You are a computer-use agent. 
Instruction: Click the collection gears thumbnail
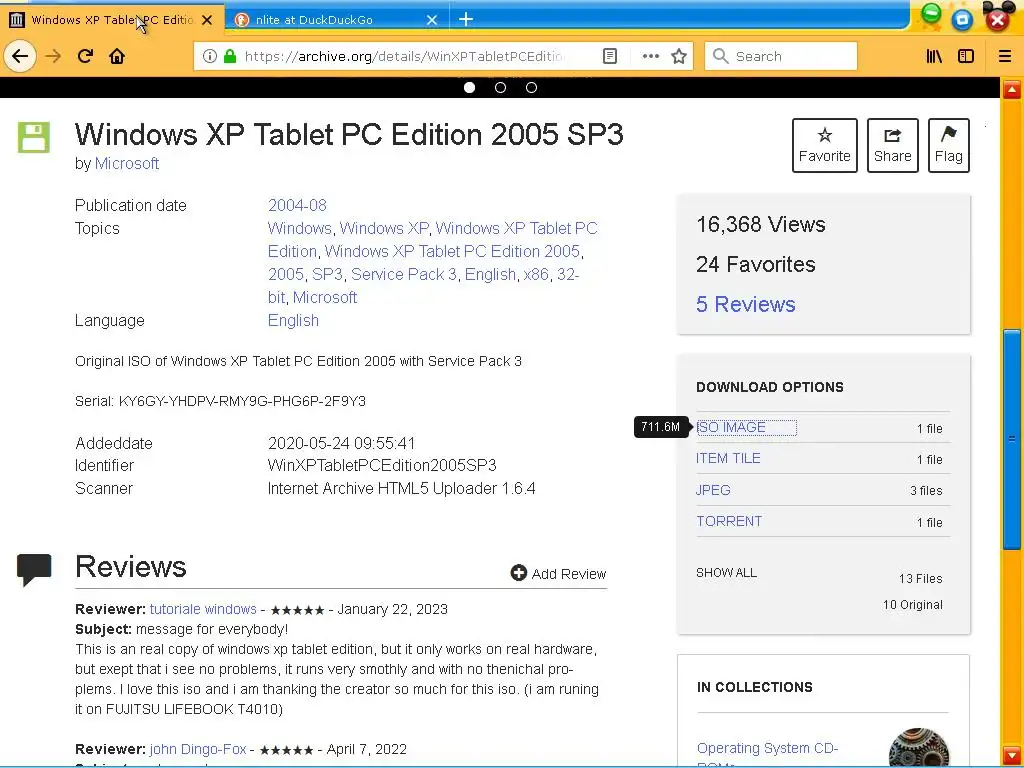pos(919,748)
